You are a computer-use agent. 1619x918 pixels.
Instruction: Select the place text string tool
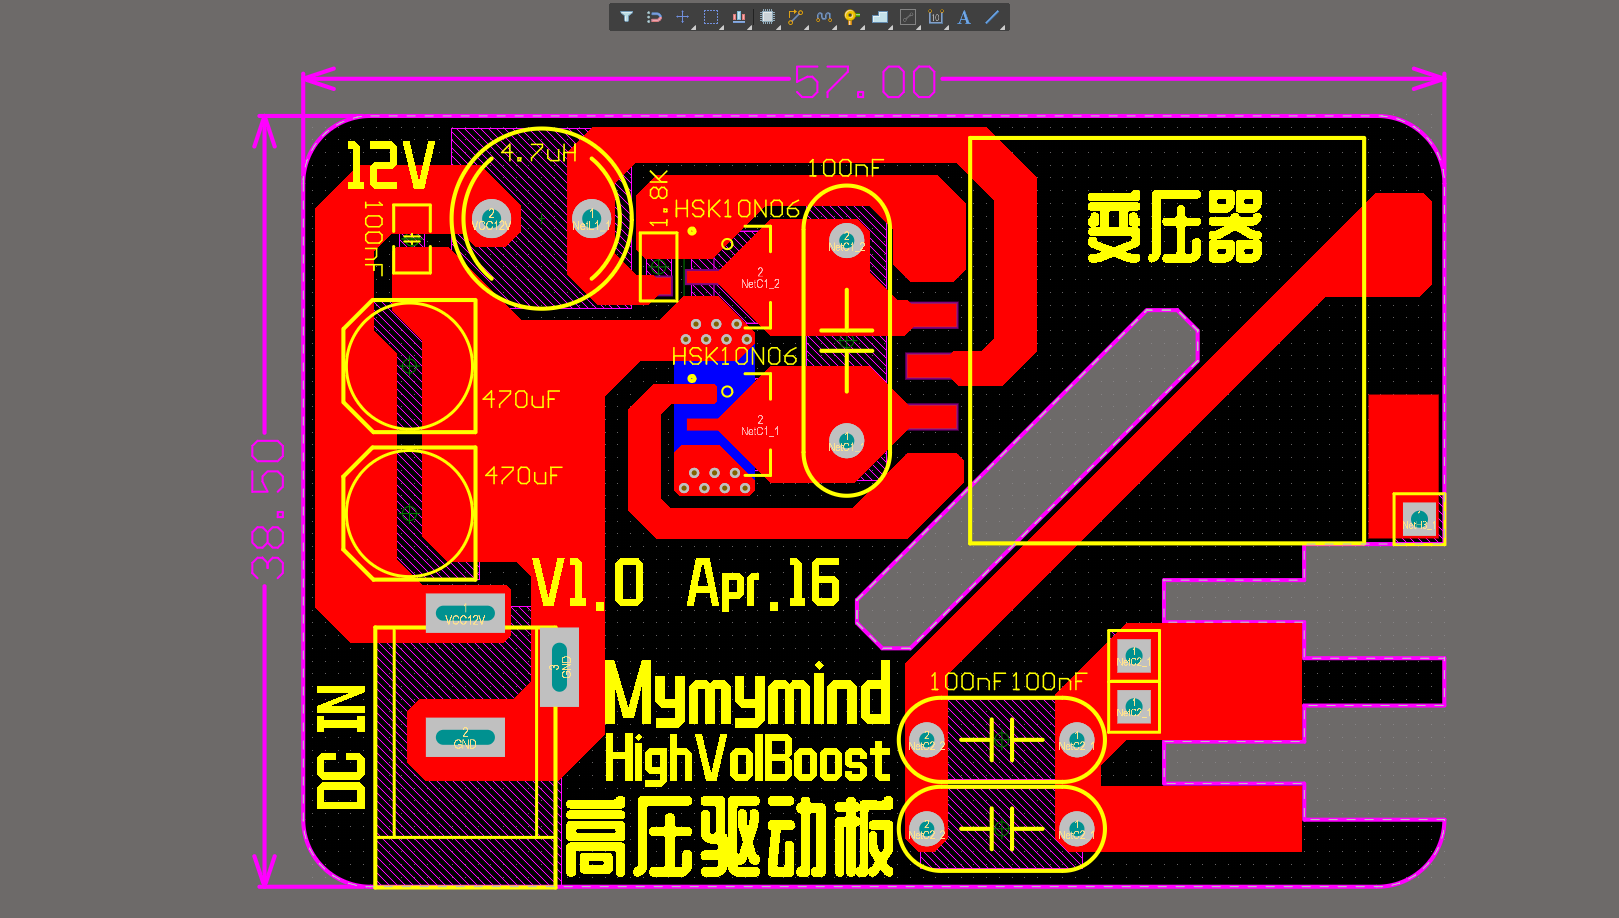pos(966,17)
